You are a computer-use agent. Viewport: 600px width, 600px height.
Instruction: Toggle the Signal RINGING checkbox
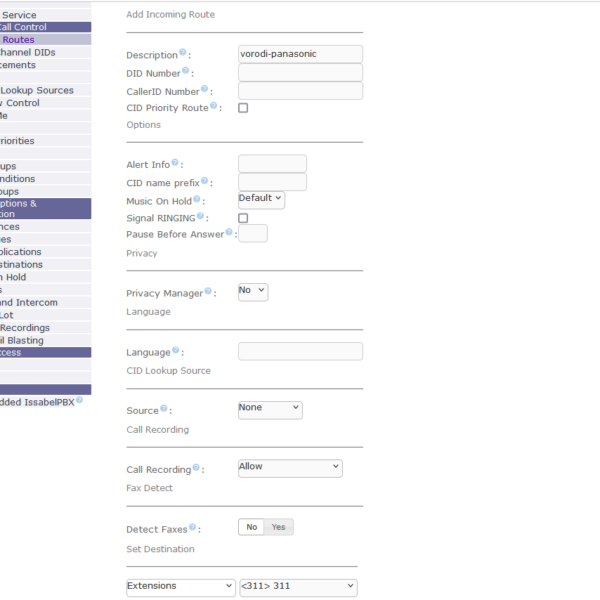243,218
